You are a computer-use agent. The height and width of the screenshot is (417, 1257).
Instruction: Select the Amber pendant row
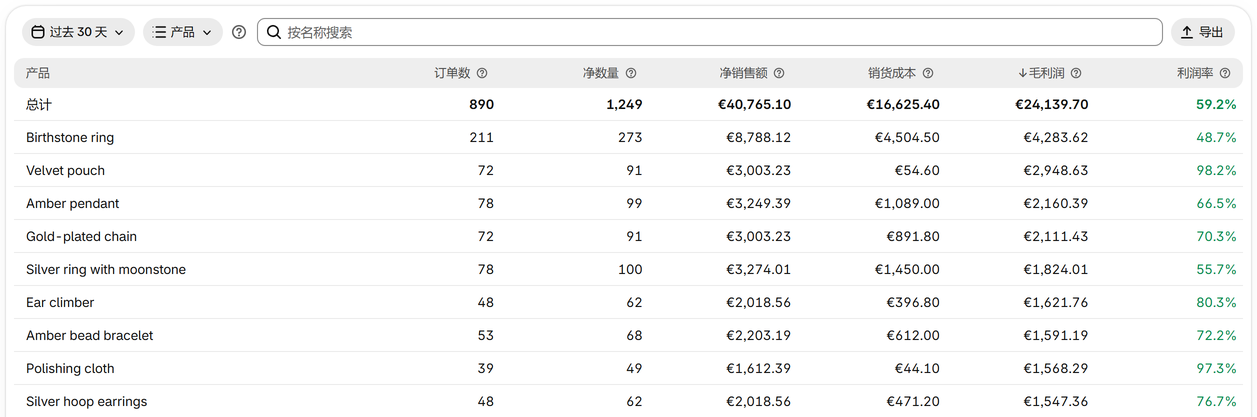(x=628, y=203)
